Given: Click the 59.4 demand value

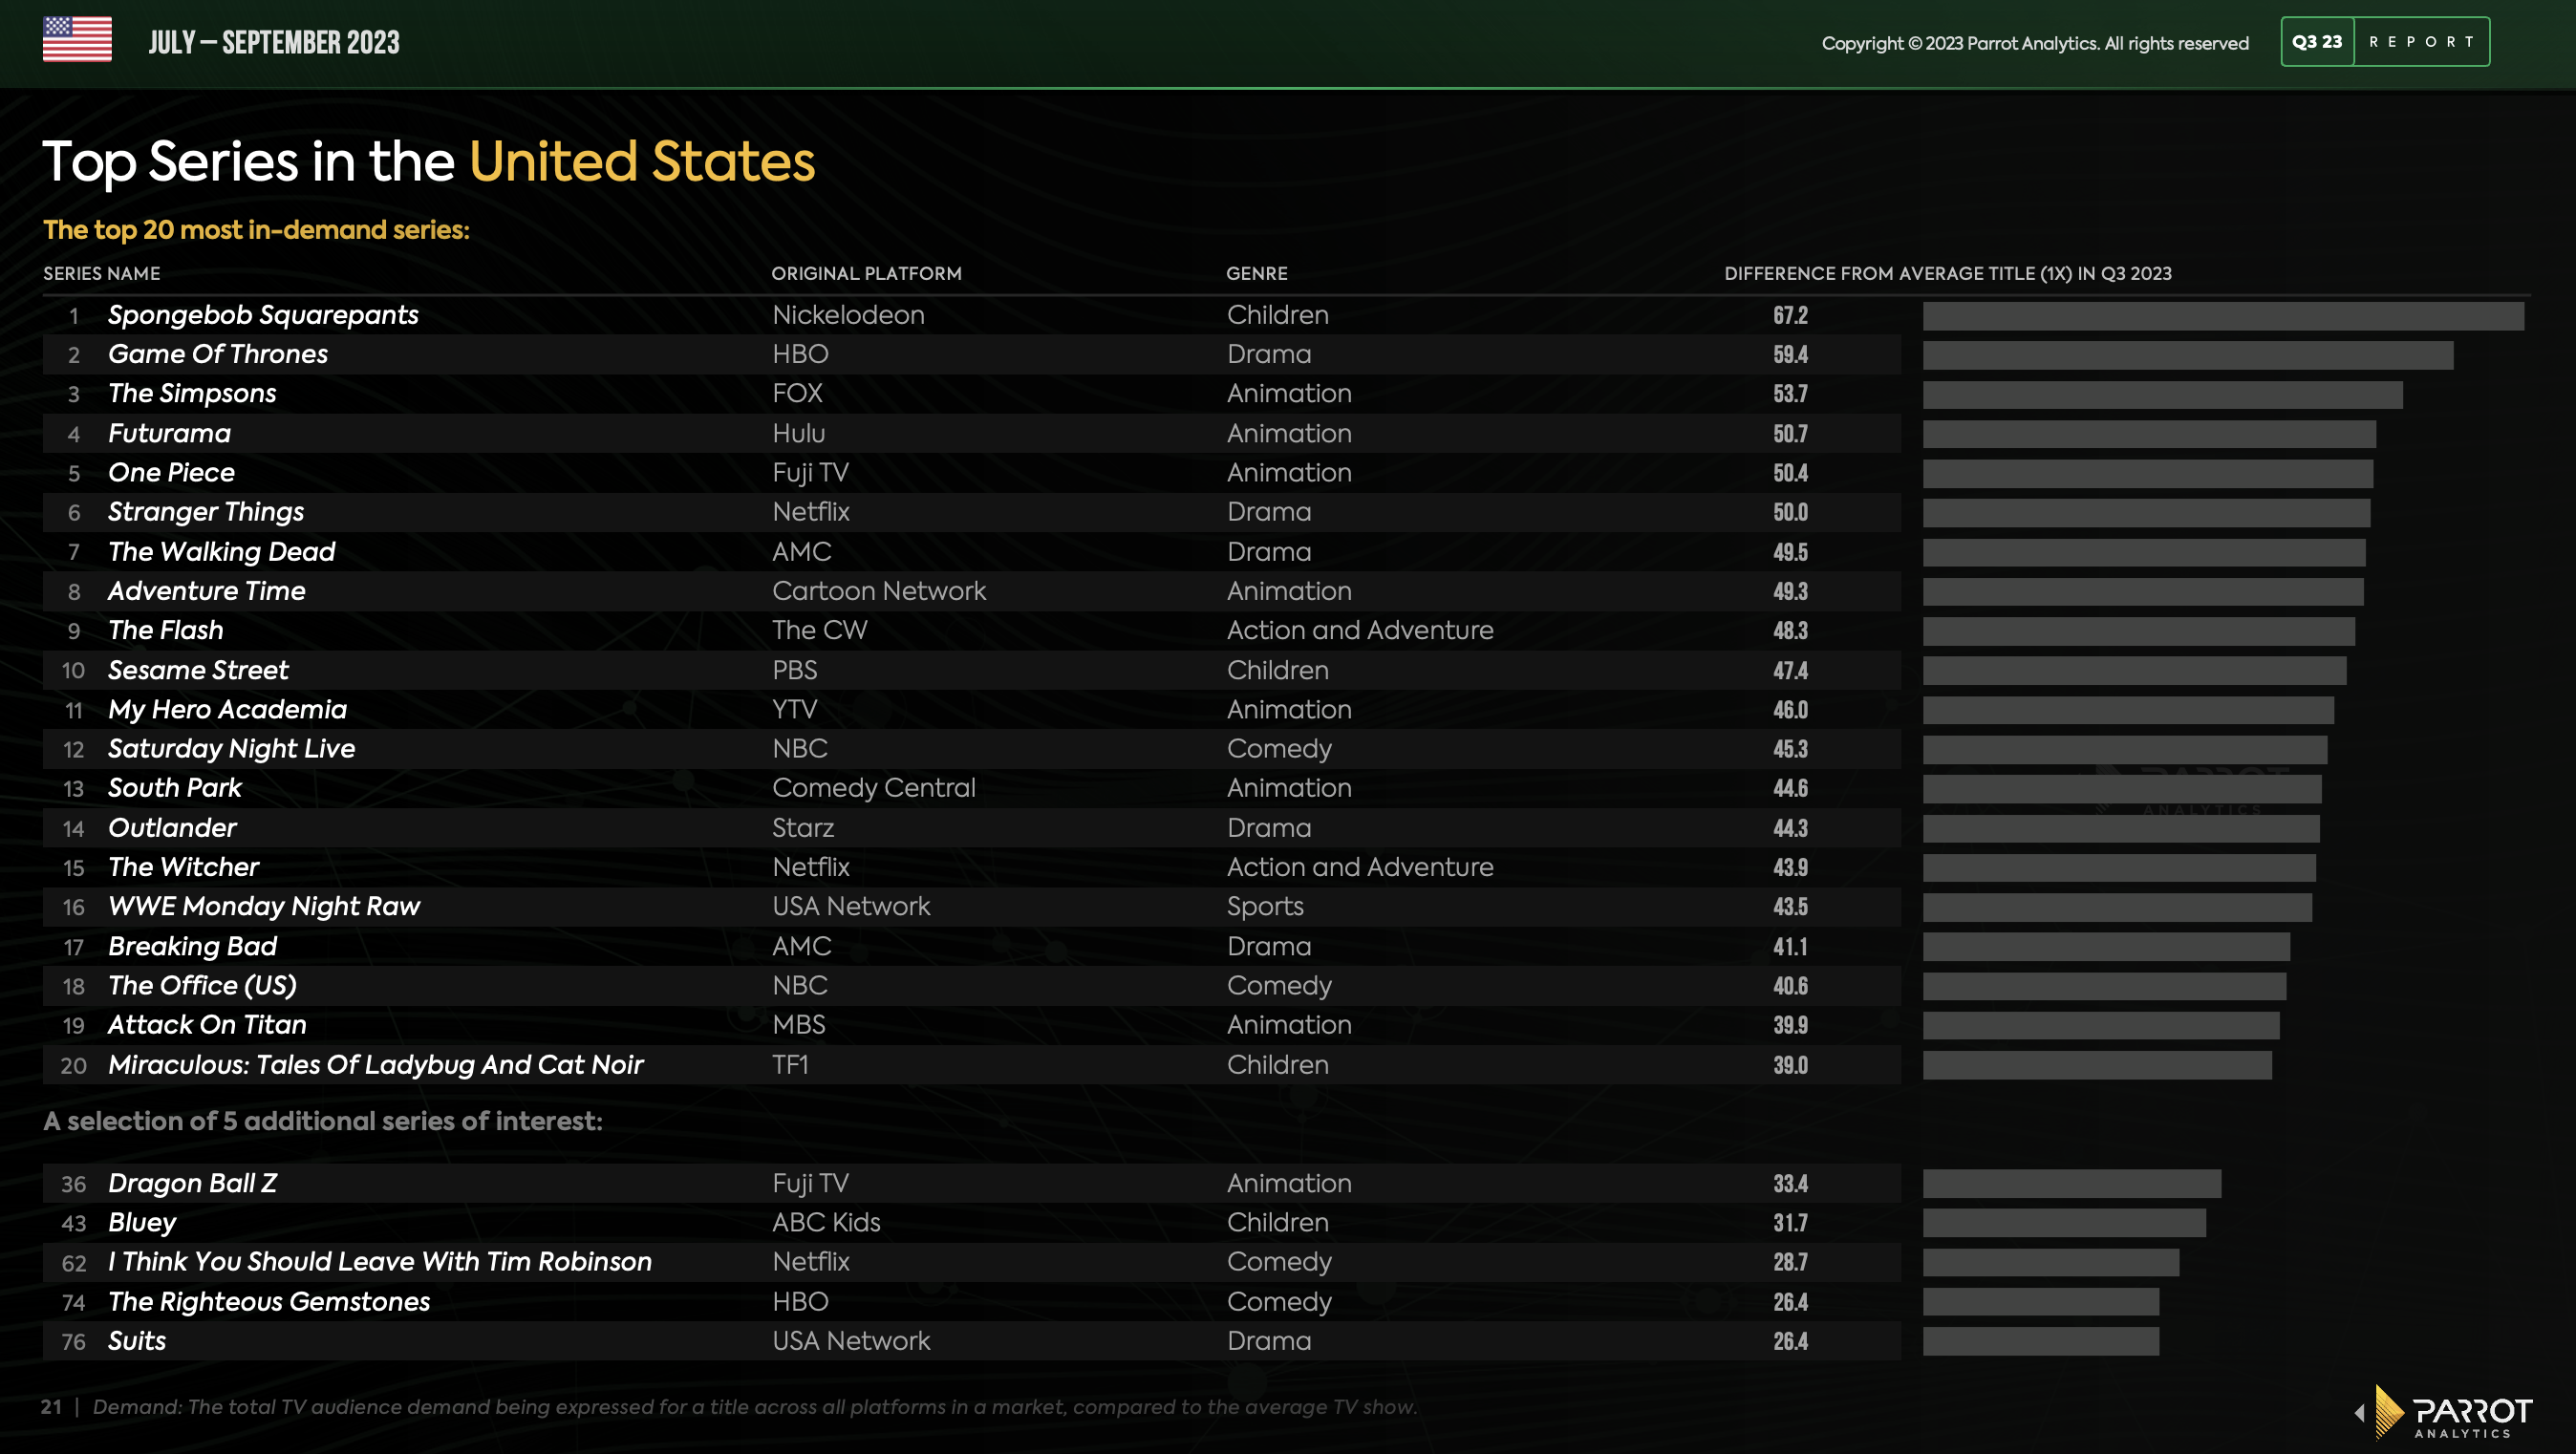Looking at the screenshot, I should click(x=1790, y=355).
